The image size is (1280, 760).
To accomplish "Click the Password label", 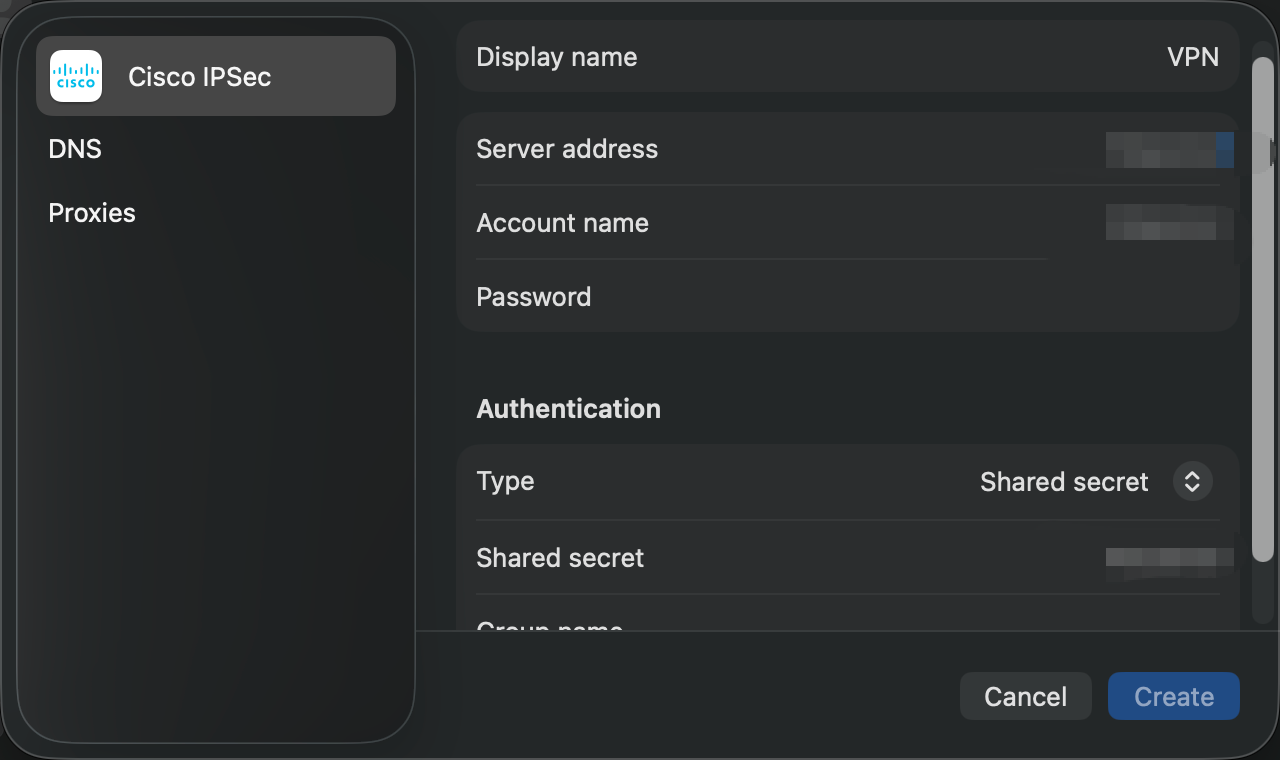I will 534,297.
